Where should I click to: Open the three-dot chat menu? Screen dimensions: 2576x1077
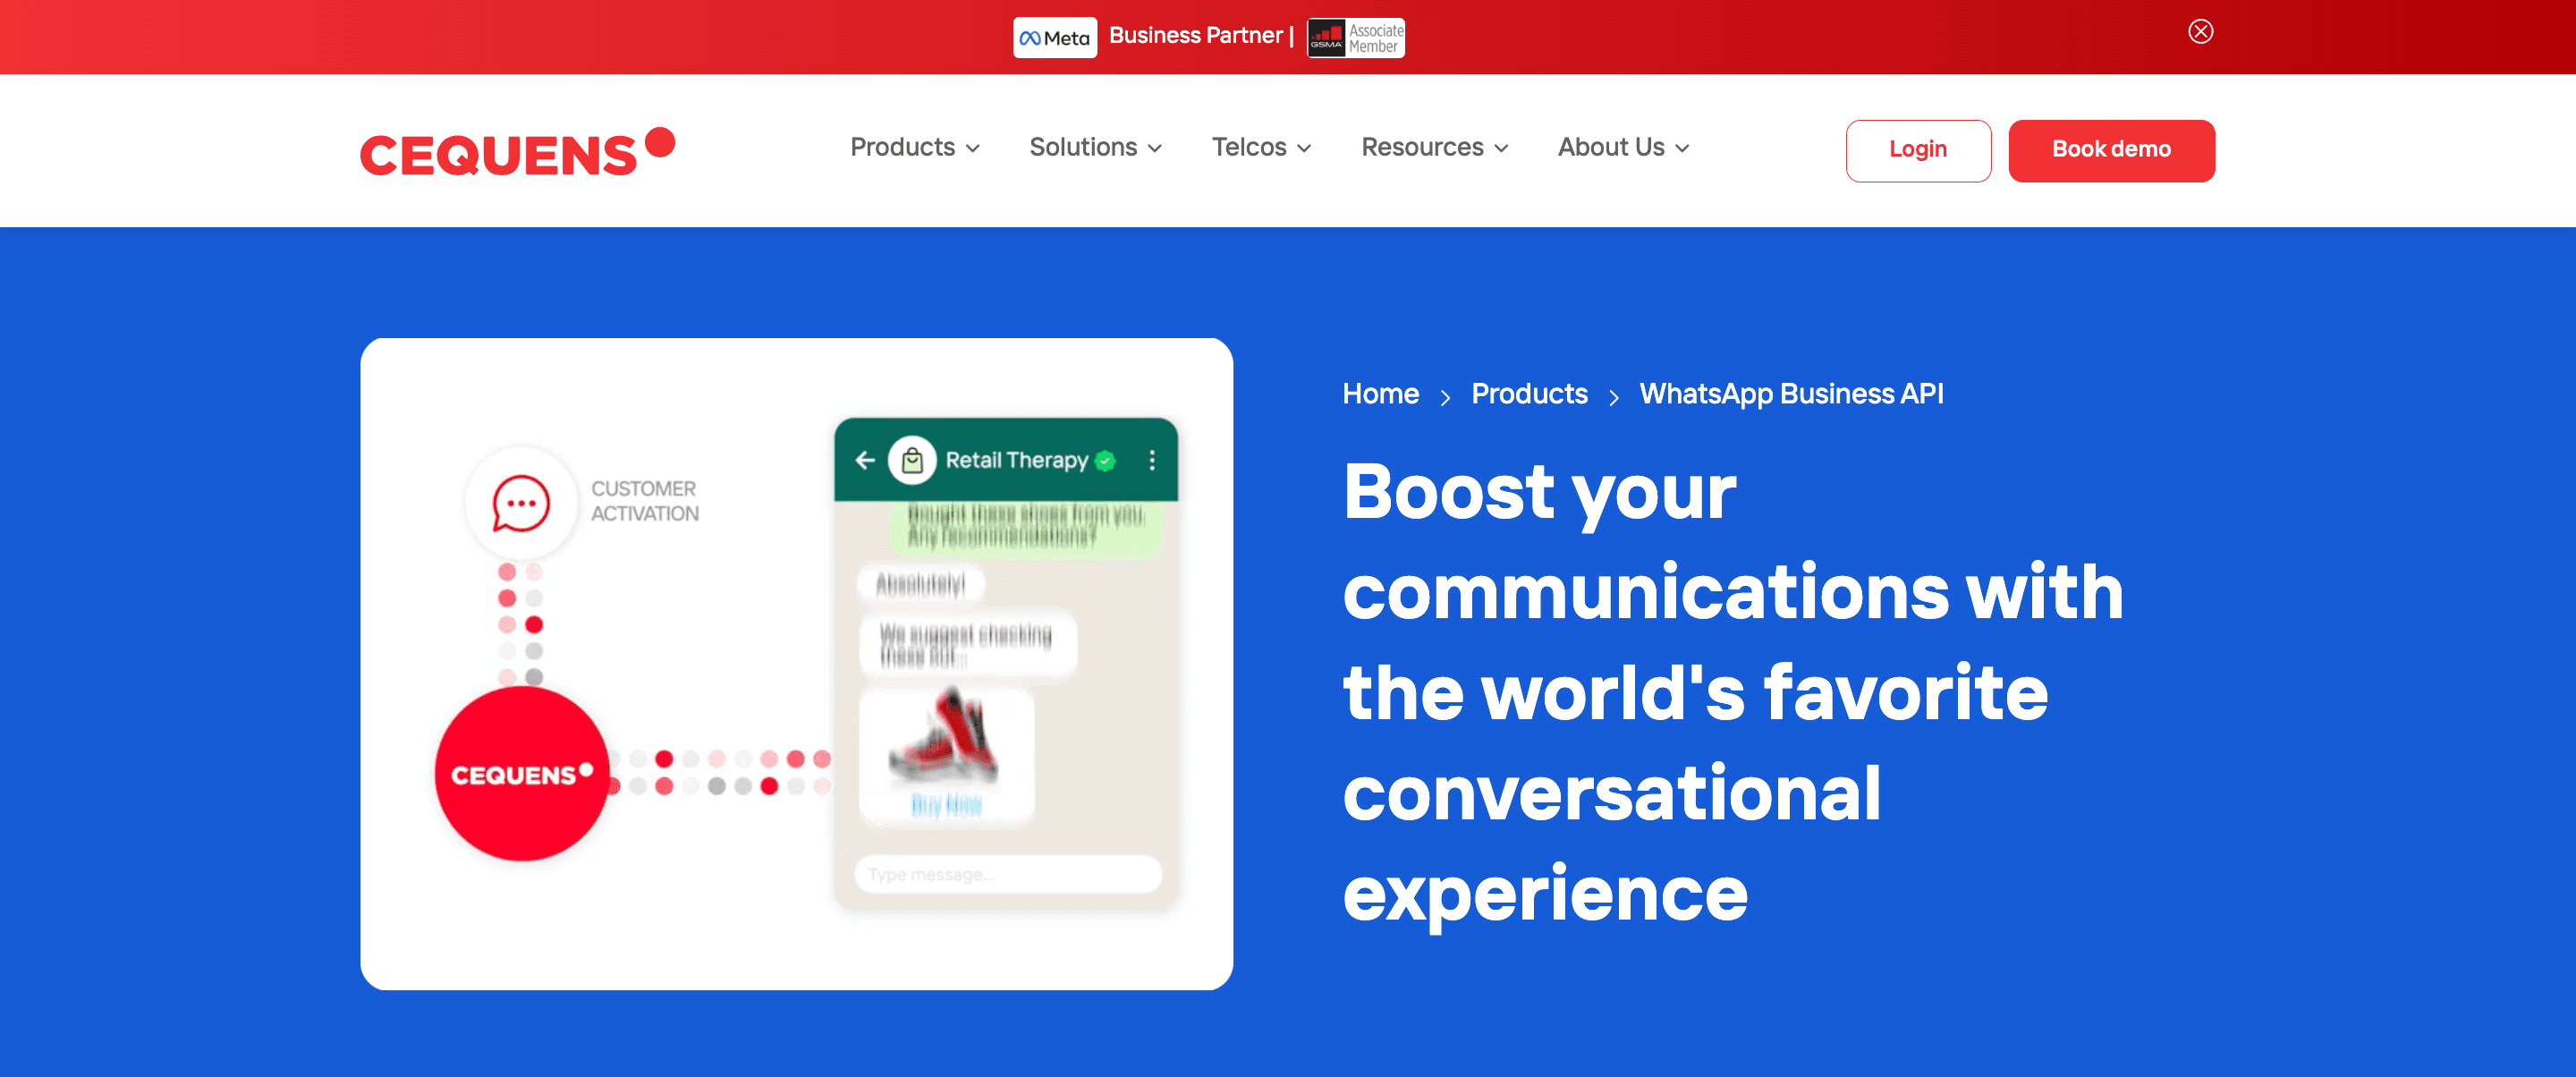(x=1152, y=460)
